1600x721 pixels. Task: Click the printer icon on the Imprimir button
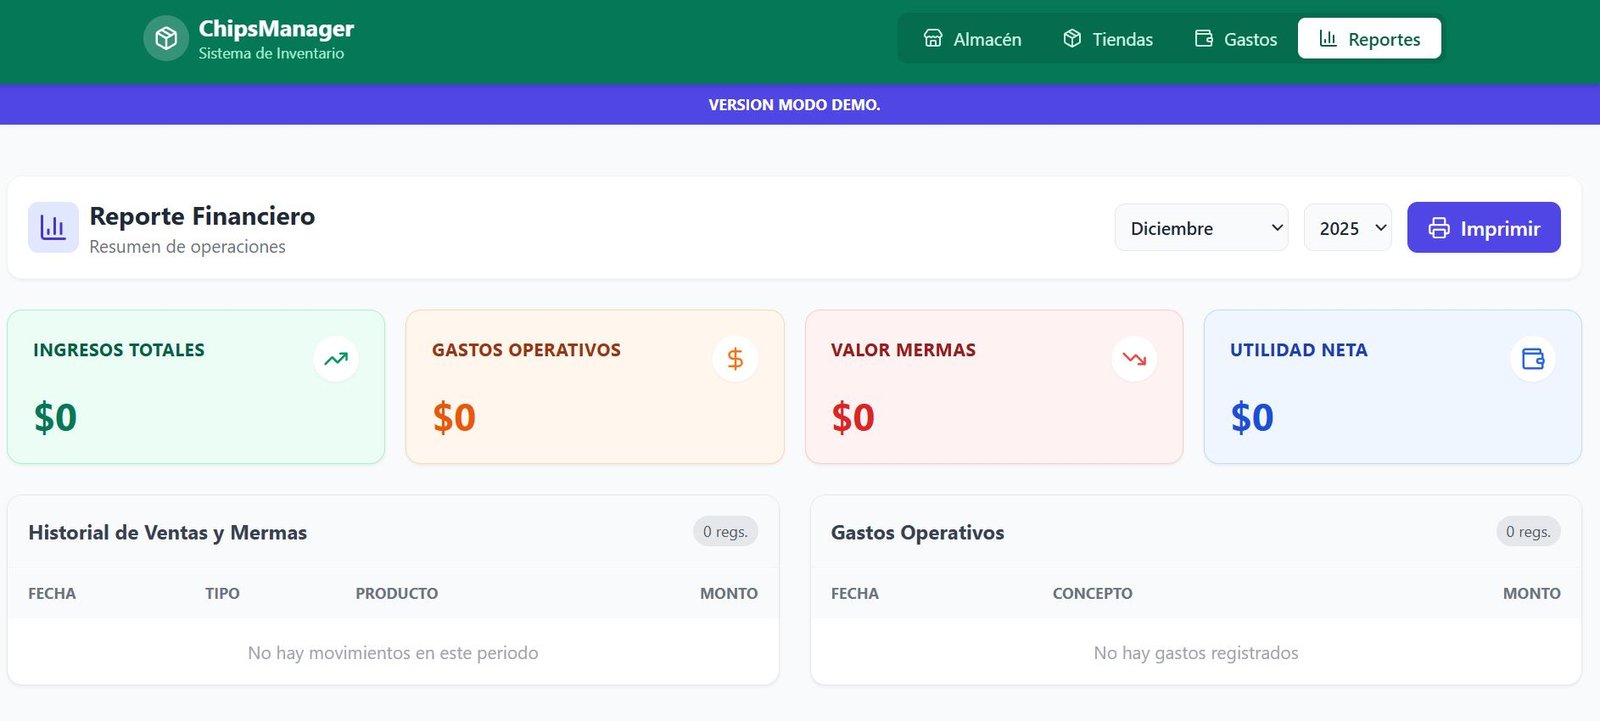[1438, 228]
